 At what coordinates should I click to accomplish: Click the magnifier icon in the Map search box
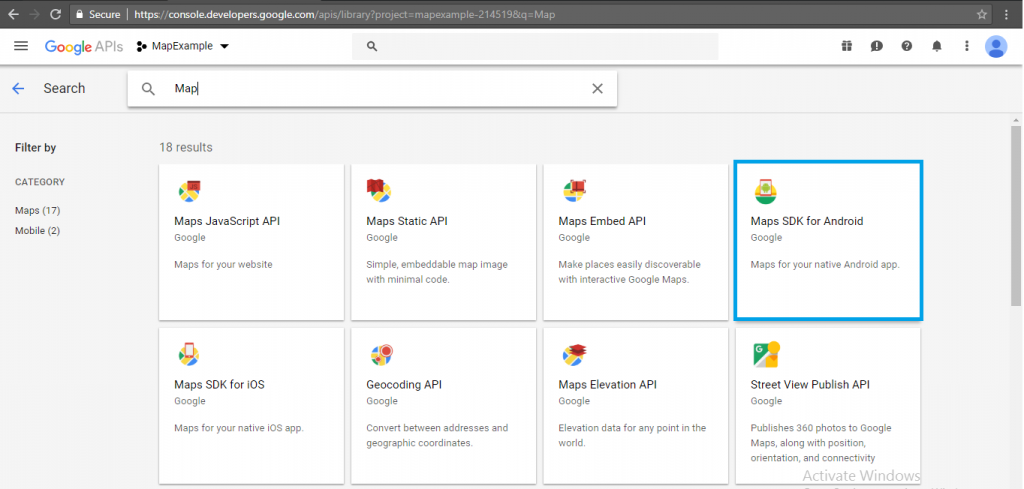[x=148, y=89]
